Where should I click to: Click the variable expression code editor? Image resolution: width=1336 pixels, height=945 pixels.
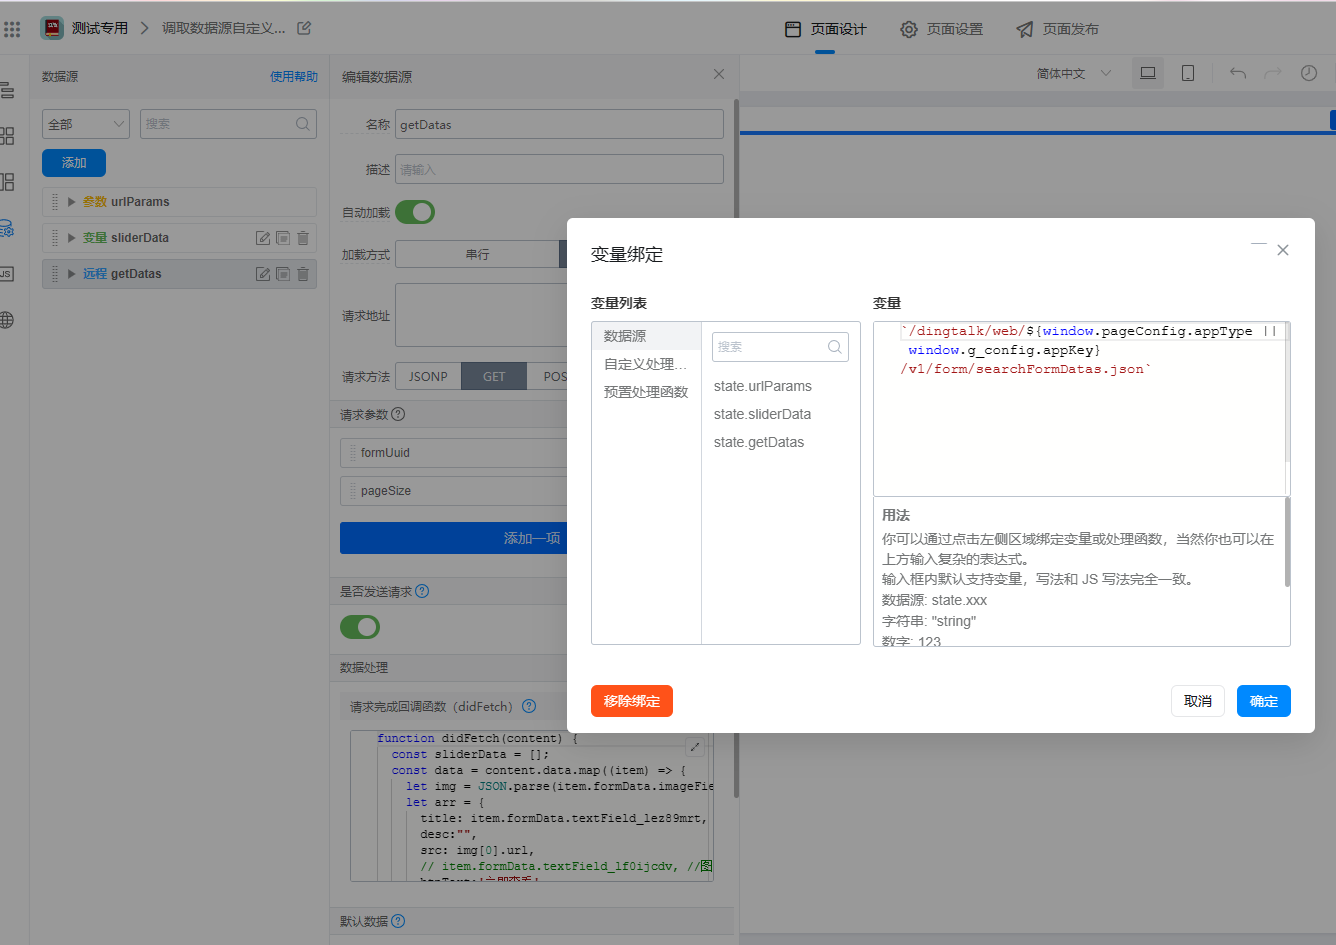pyautogui.click(x=1081, y=408)
